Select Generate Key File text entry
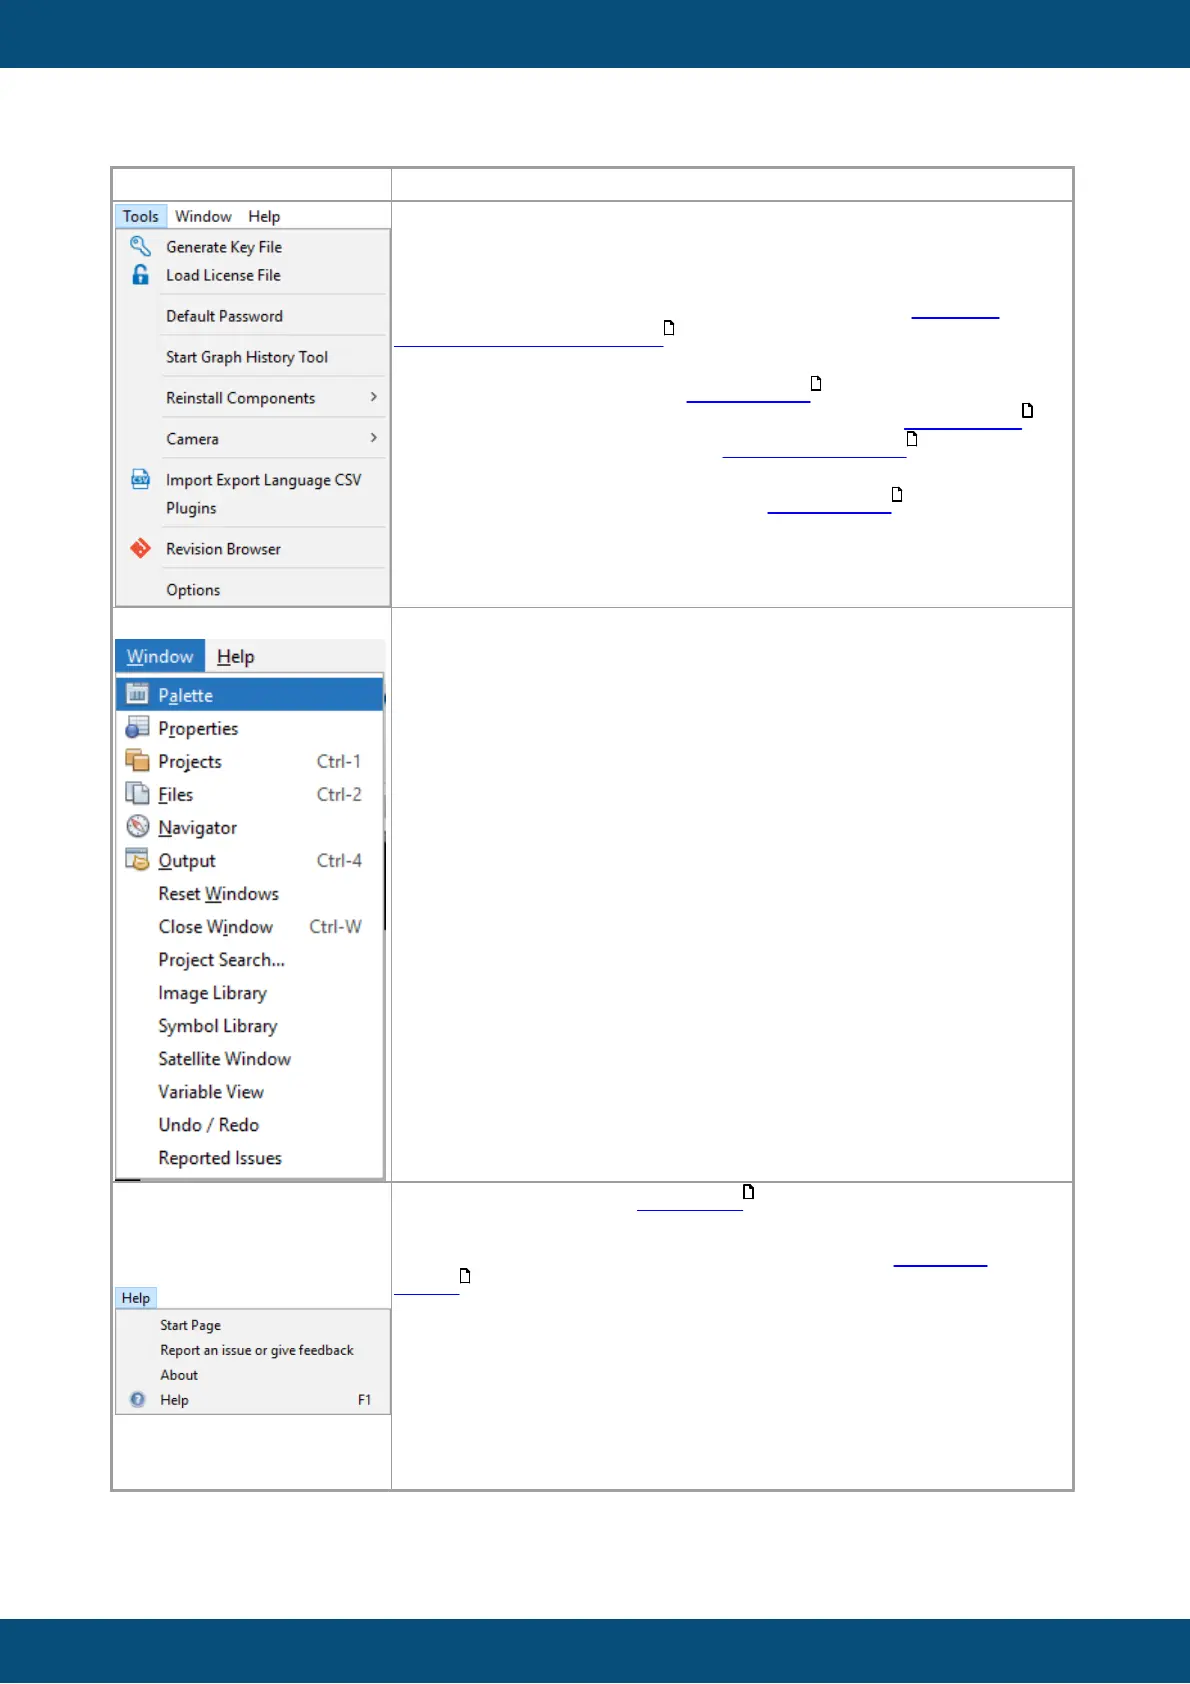Viewport: 1190px width, 1684px height. pyautogui.click(x=224, y=247)
